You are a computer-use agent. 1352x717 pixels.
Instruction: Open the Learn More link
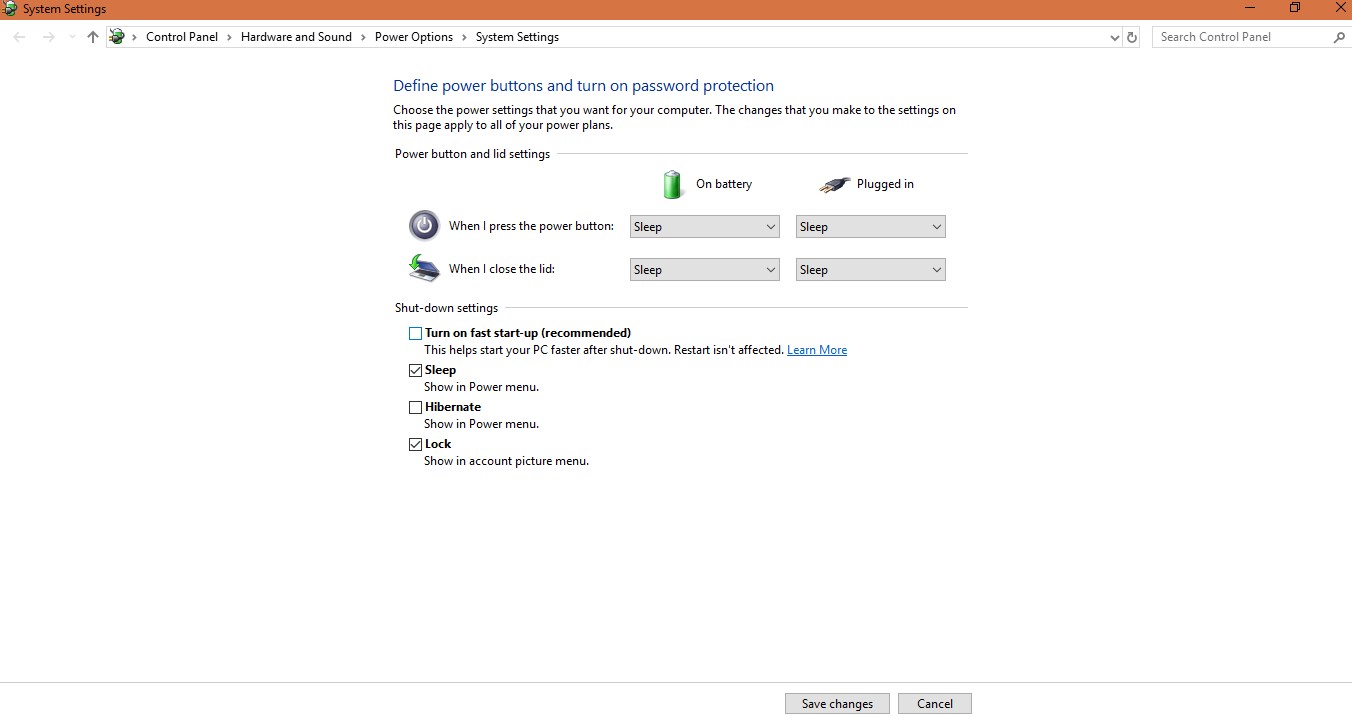pyautogui.click(x=817, y=350)
